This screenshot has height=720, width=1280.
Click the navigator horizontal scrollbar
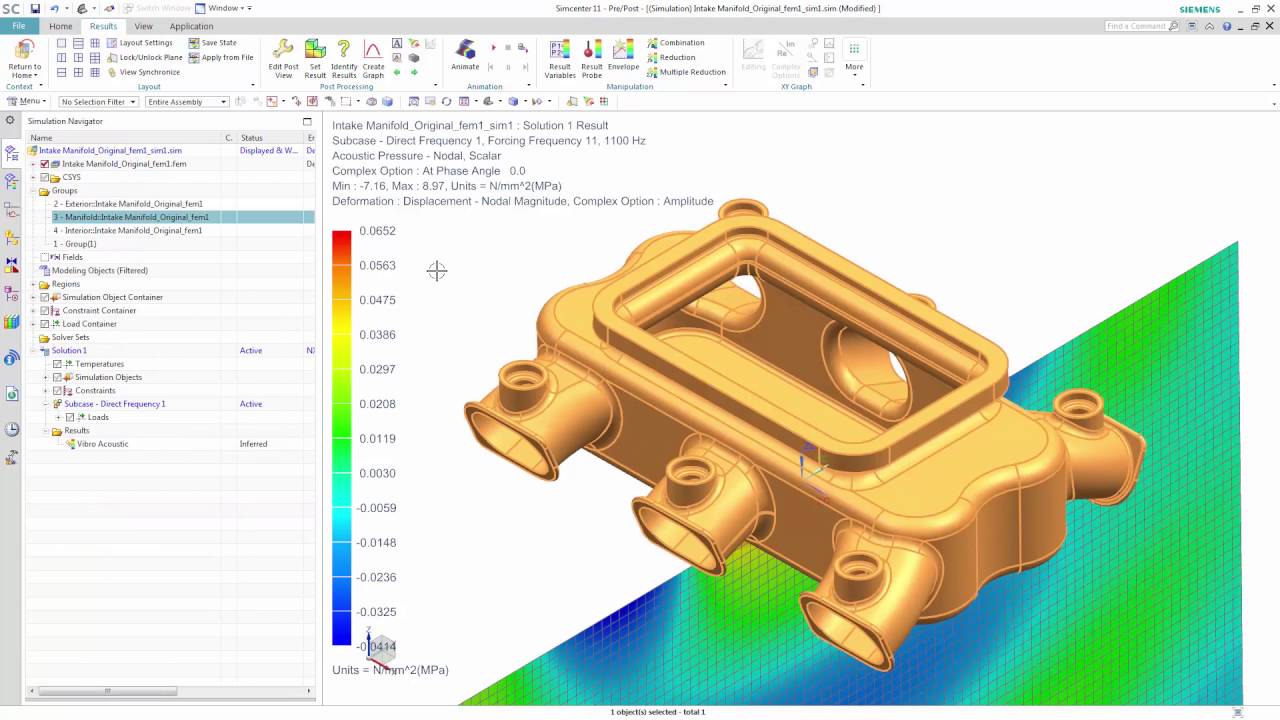tap(108, 691)
